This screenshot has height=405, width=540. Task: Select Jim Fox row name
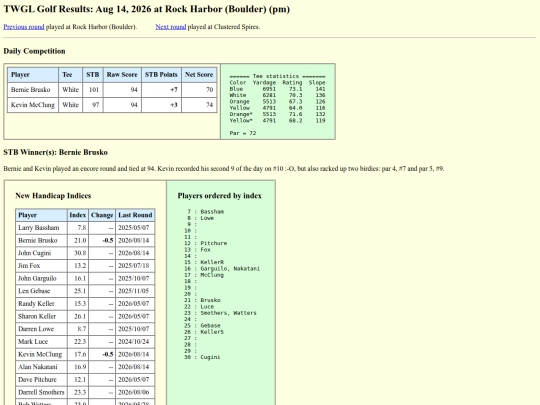coord(29,266)
